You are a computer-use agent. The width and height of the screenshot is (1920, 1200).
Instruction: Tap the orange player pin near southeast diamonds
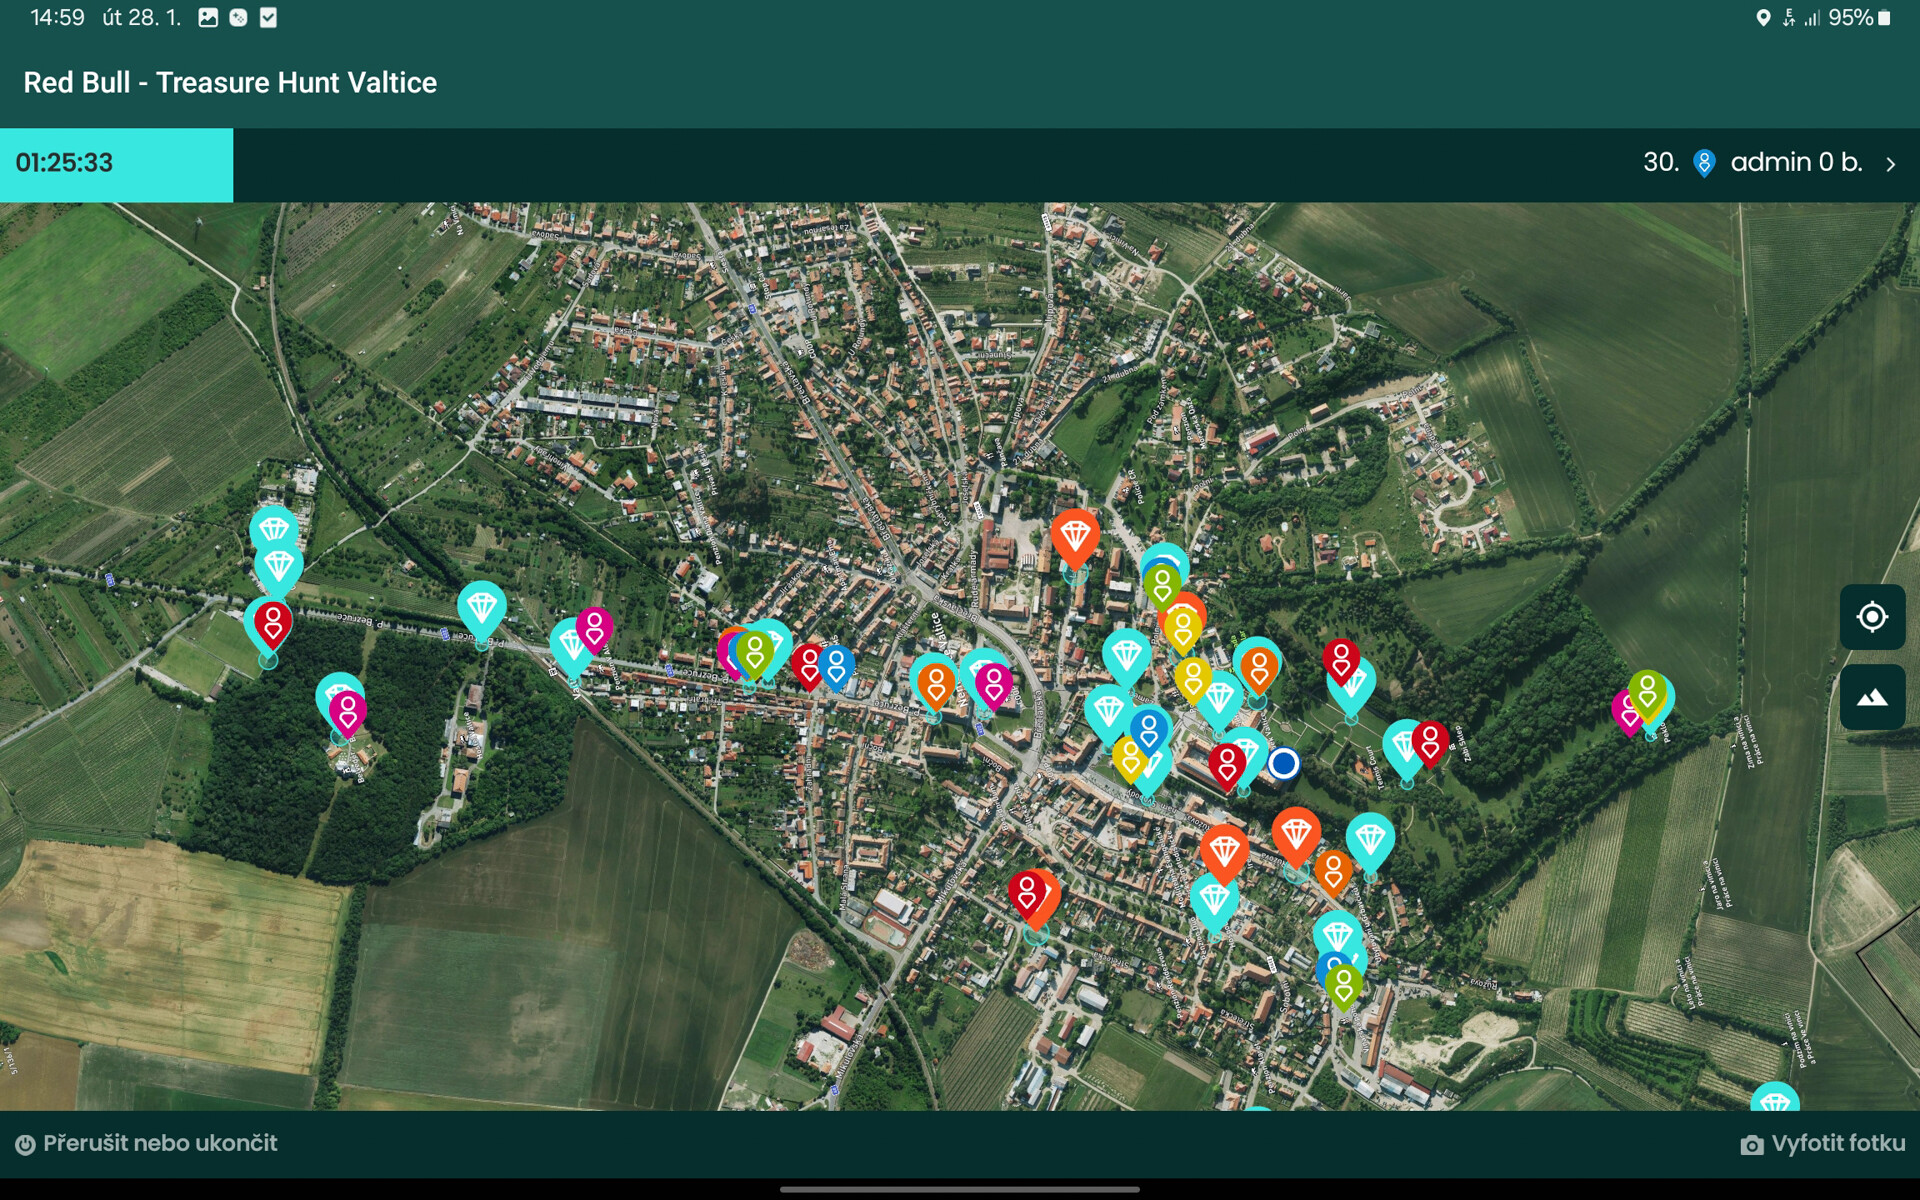tap(1333, 872)
